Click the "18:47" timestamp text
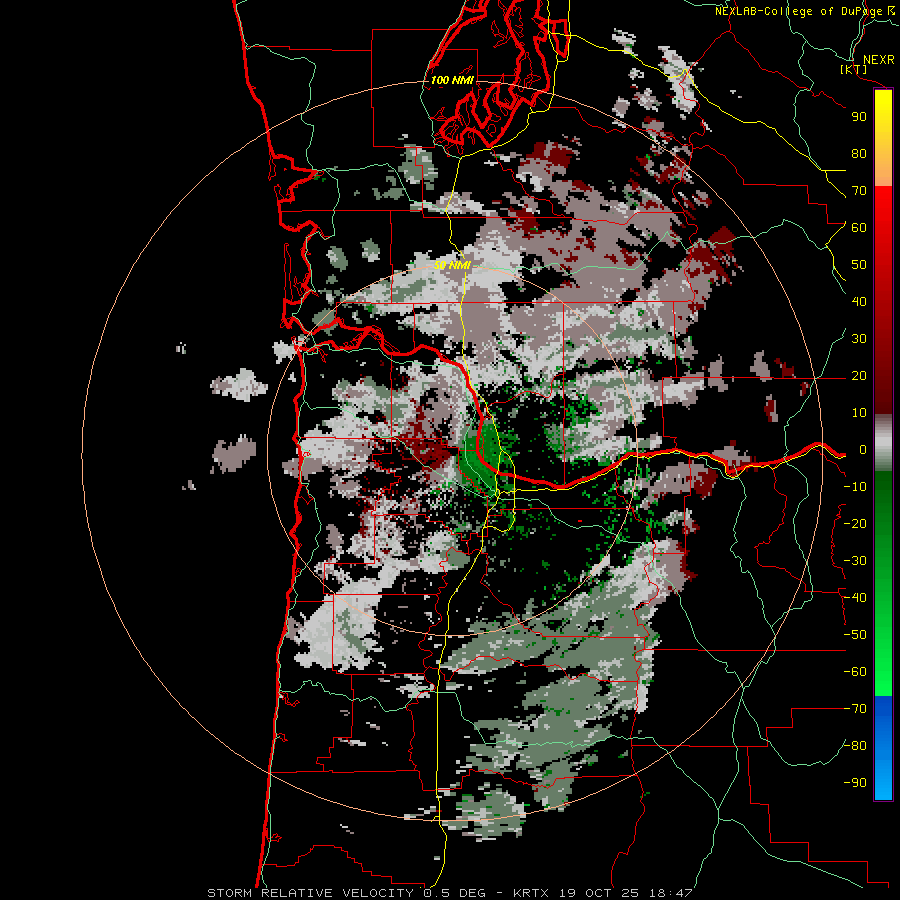 pyautogui.click(x=670, y=893)
